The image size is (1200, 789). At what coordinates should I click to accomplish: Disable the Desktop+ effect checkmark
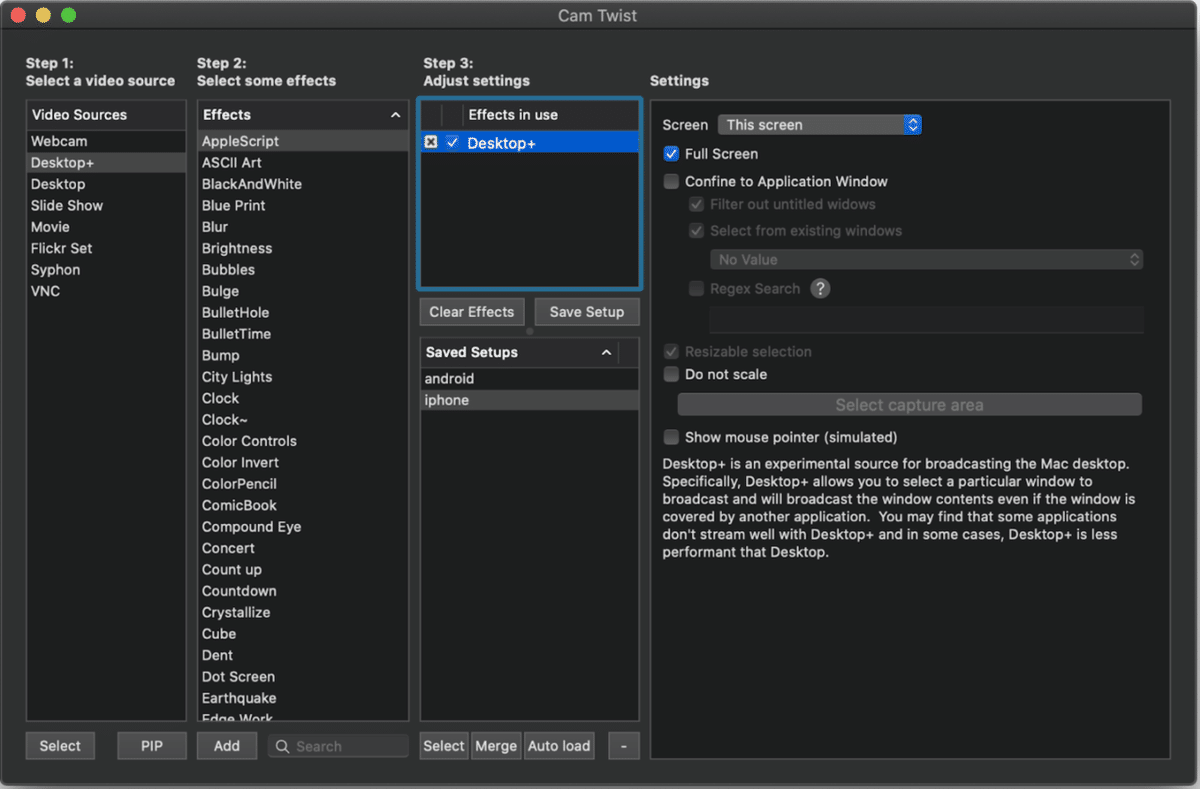tap(453, 143)
